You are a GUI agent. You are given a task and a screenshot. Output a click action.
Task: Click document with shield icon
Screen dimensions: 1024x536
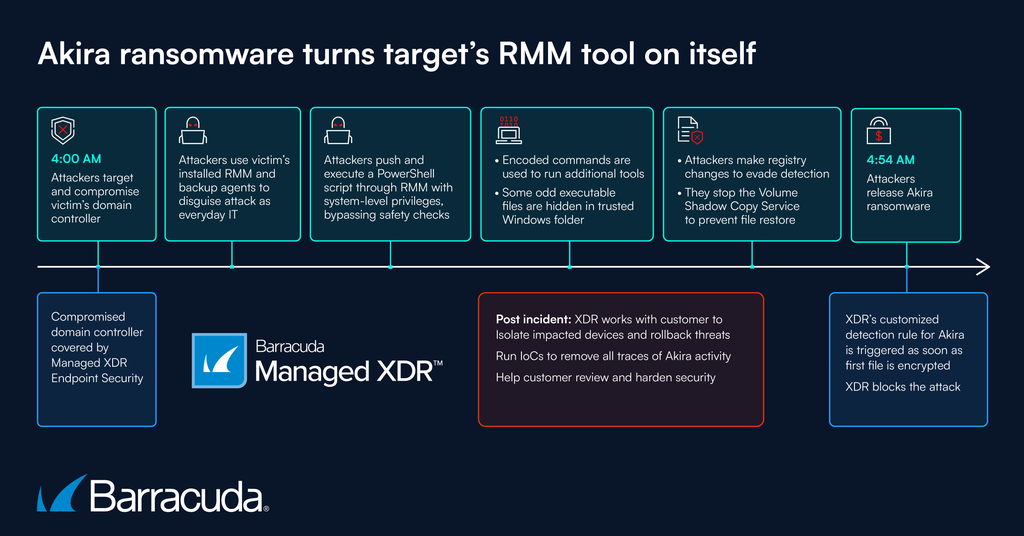(x=691, y=131)
